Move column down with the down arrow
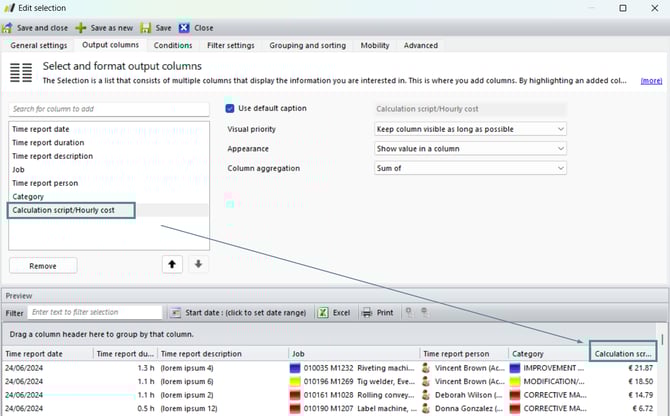670x416 pixels. tap(197, 264)
